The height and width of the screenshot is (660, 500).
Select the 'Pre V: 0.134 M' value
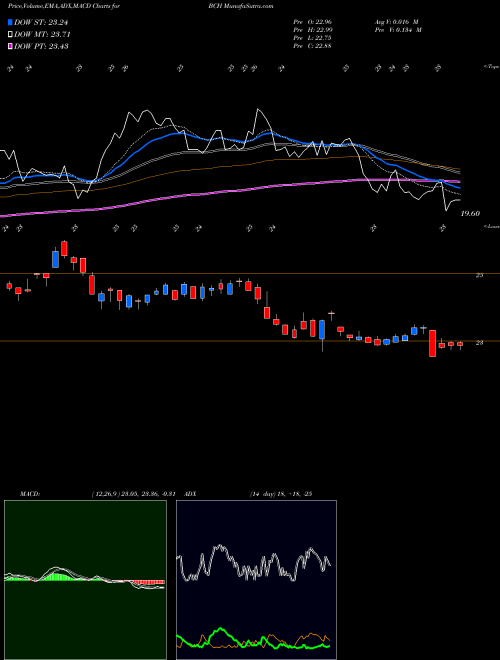pyautogui.click(x=400, y=30)
